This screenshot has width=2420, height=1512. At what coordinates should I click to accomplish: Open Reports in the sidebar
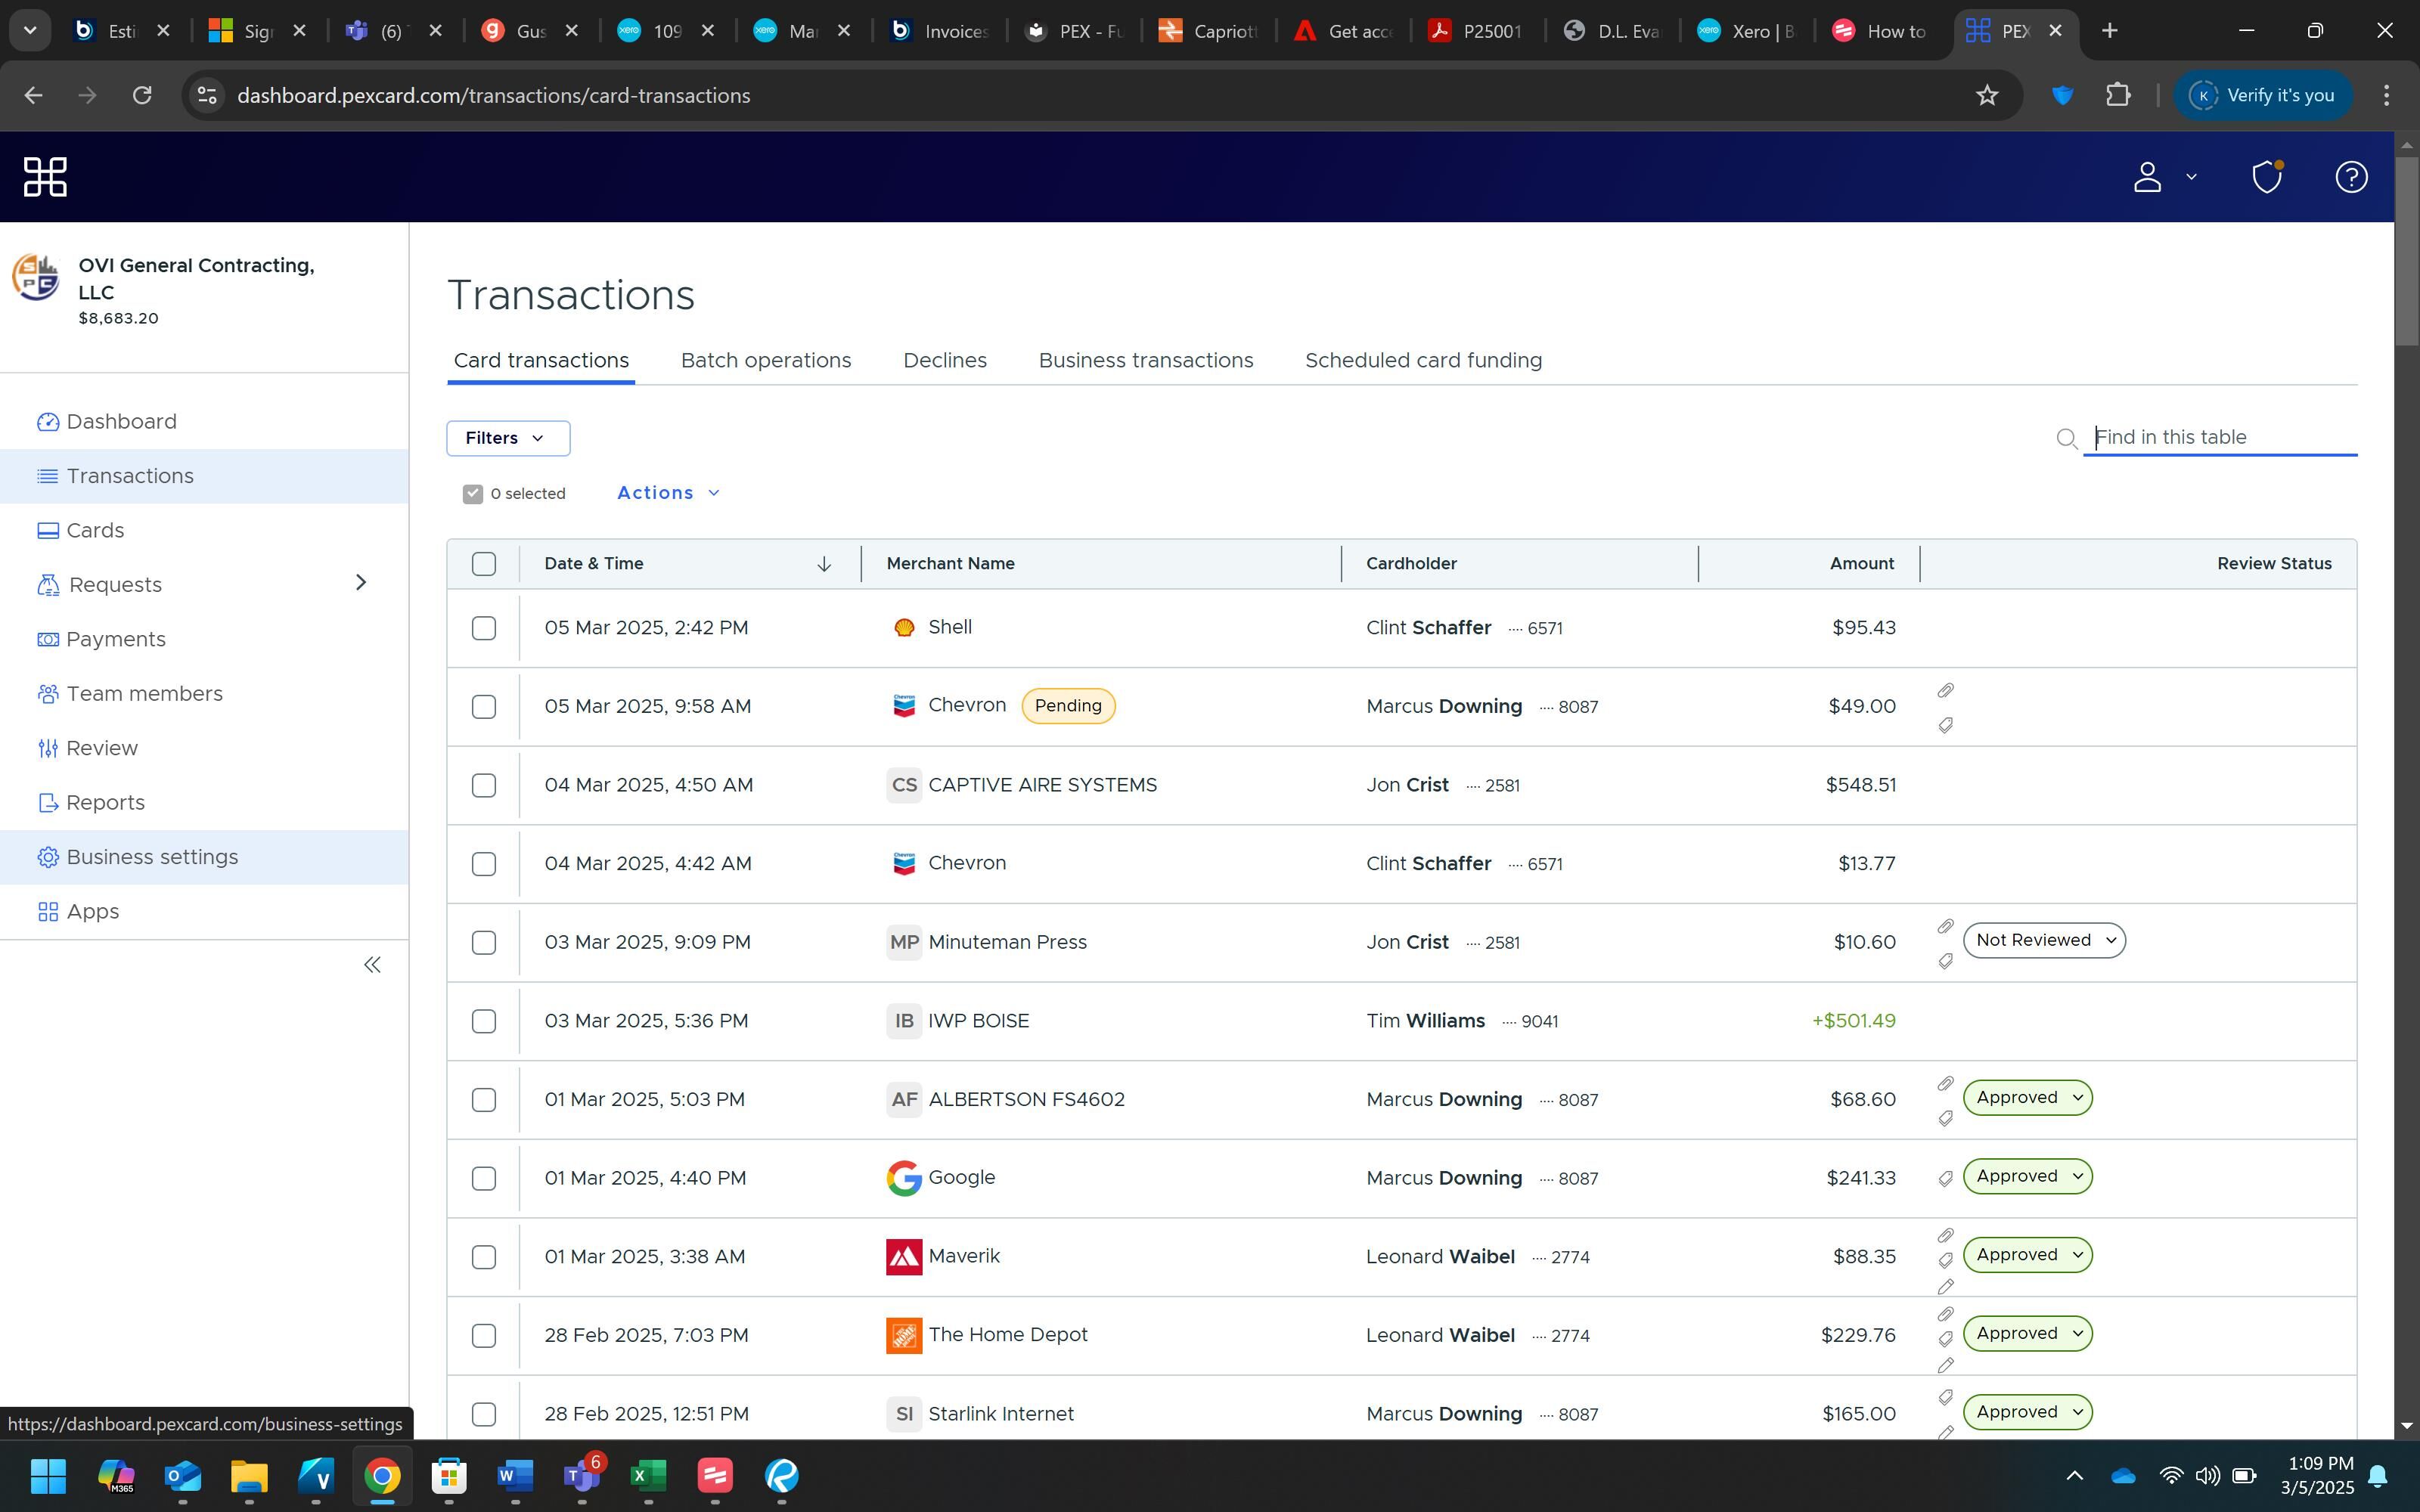click(105, 802)
